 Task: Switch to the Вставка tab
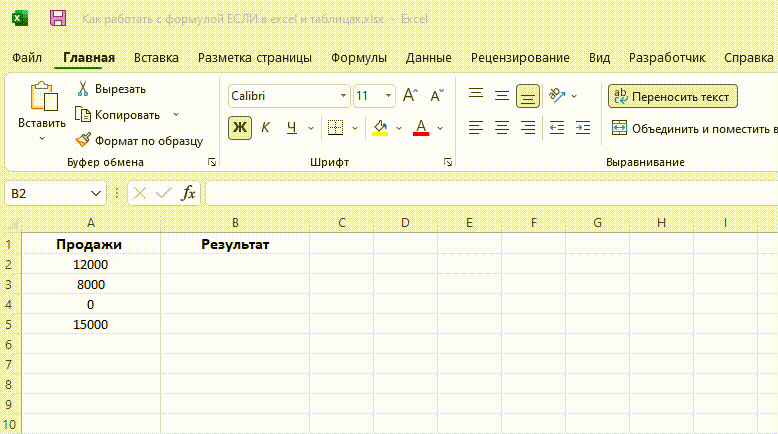click(156, 58)
